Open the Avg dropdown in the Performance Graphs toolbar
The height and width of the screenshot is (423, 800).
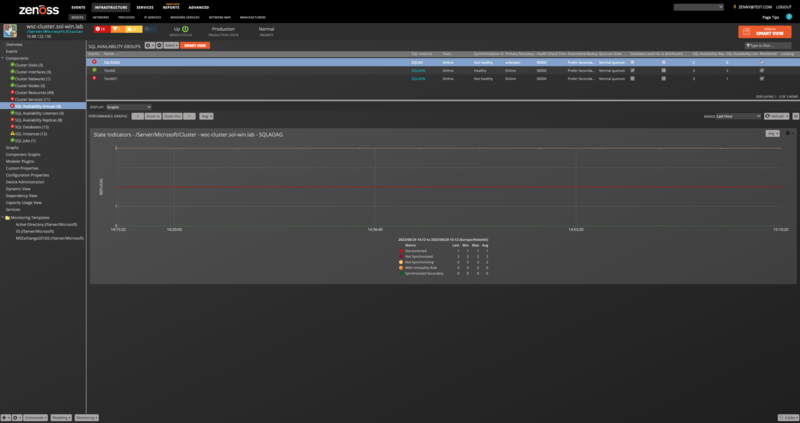[206, 116]
